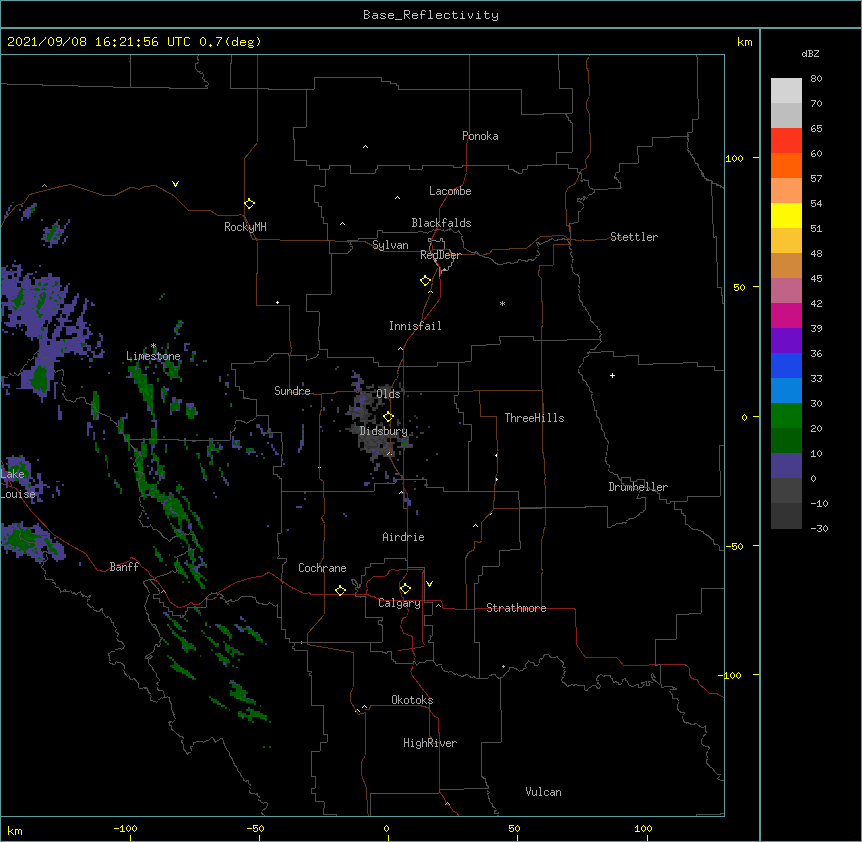The image size is (862, 842).
Task: Select the RedDeer city label
Action: click(440, 255)
